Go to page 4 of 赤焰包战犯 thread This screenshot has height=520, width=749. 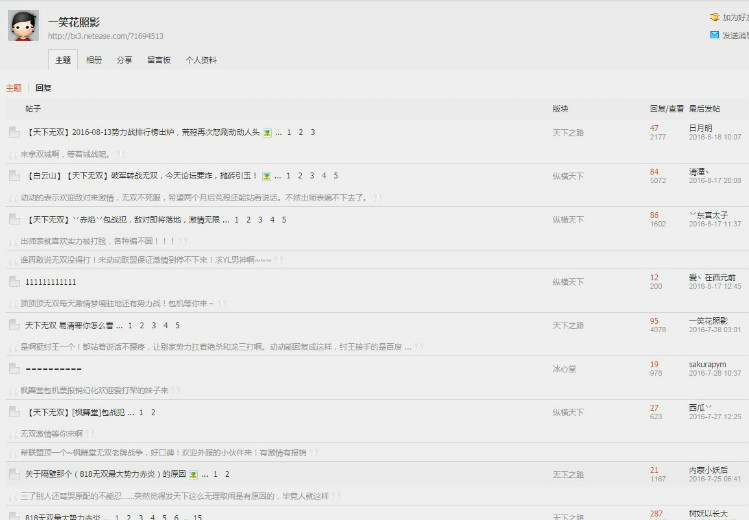pos(272,220)
